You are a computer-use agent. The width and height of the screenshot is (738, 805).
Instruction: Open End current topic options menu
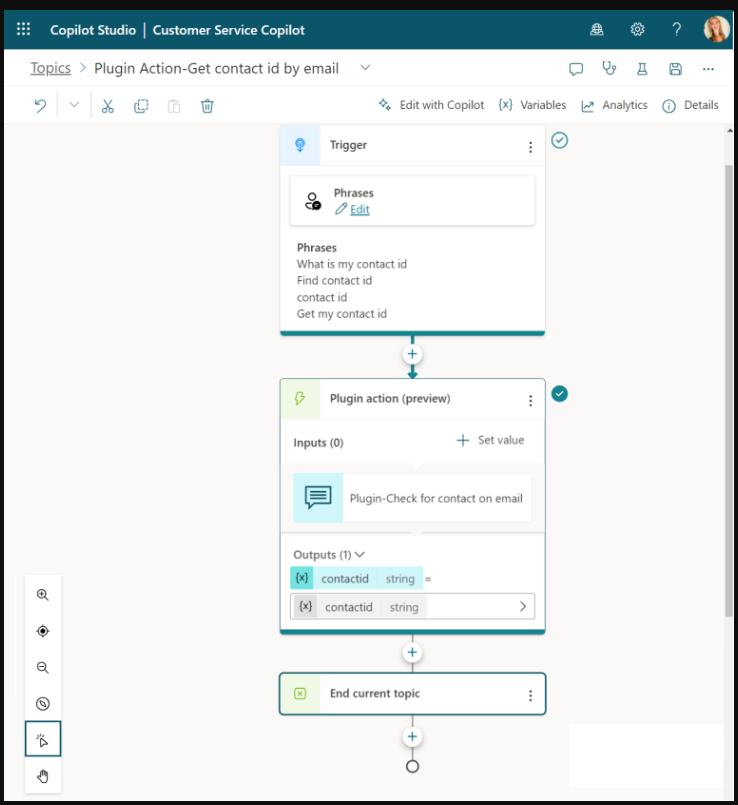pyautogui.click(x=531, y=696)
